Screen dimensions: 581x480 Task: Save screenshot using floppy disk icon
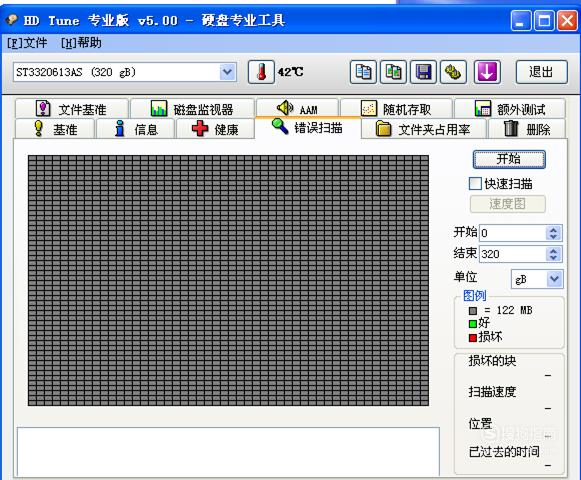423,72
